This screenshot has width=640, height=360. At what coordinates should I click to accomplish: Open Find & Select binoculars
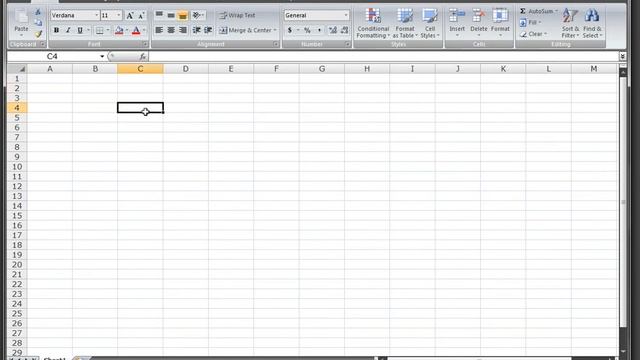[592, 23]
